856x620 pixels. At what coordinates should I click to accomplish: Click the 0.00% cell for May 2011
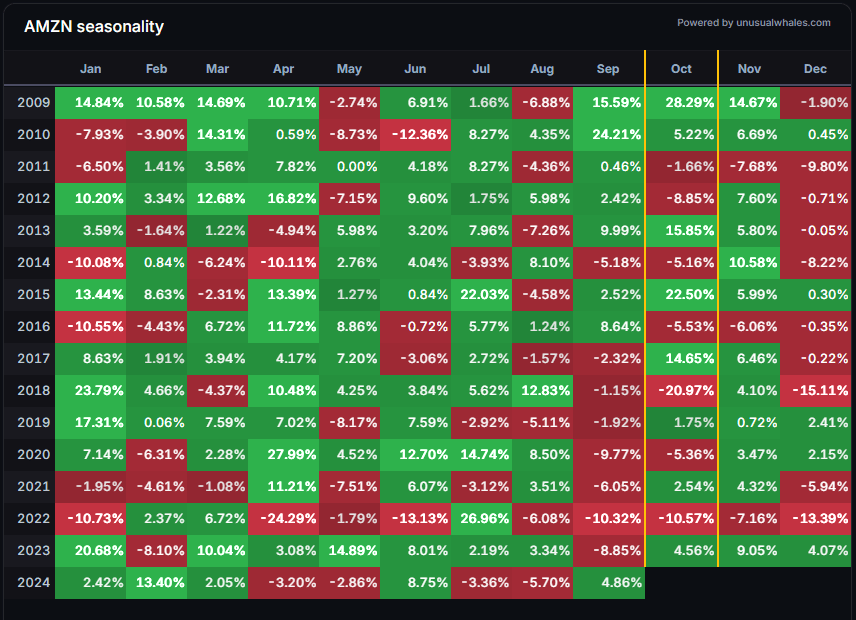pyautogui.click(x=349, y=167)
